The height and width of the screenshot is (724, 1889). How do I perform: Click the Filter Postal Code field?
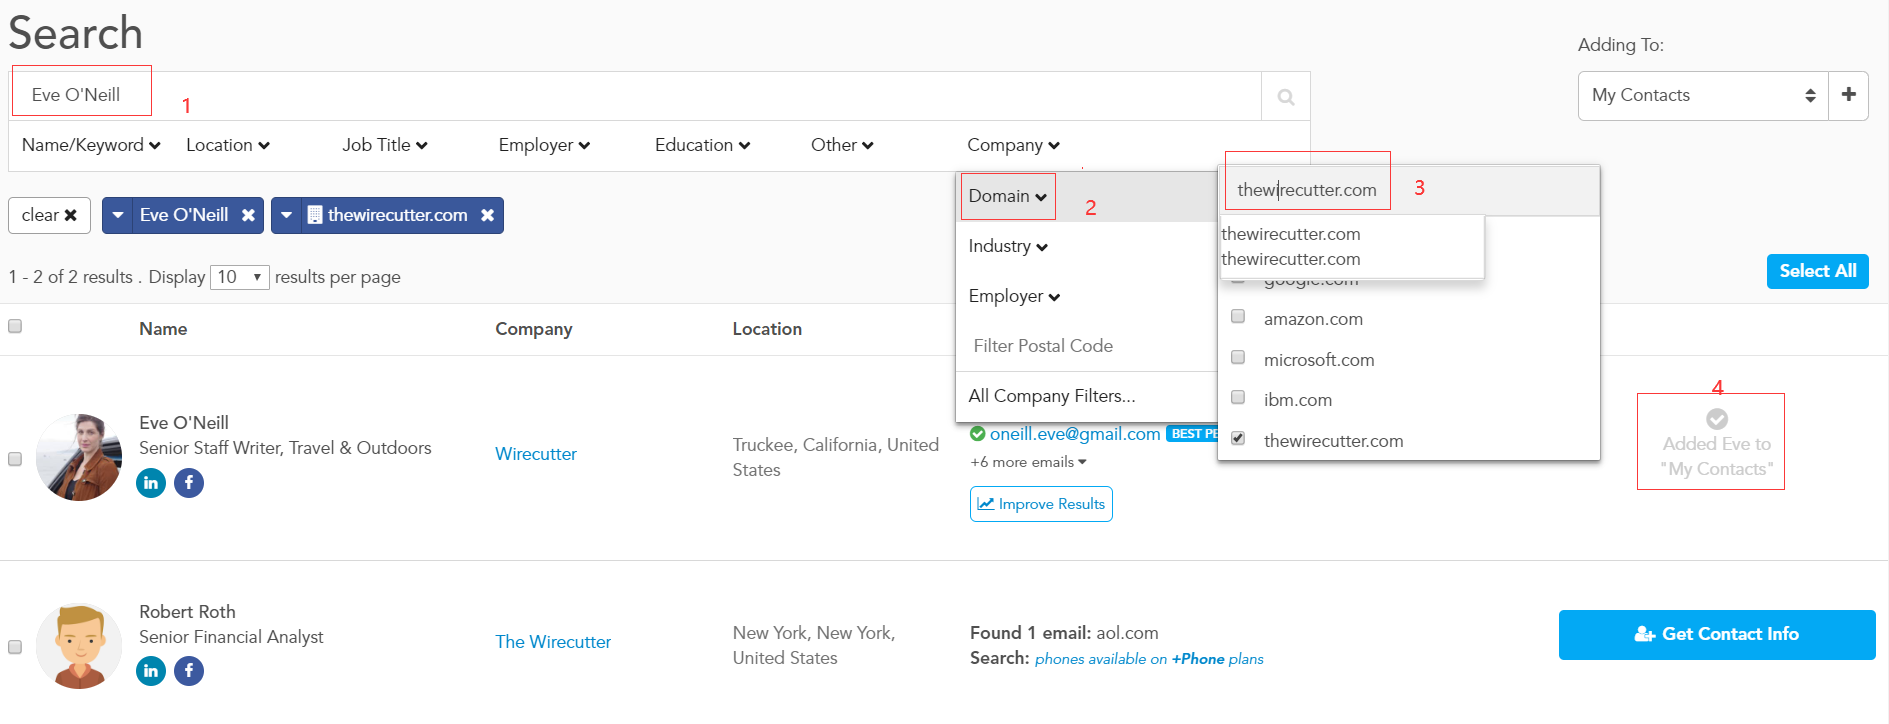click(x=1086, y=346)
